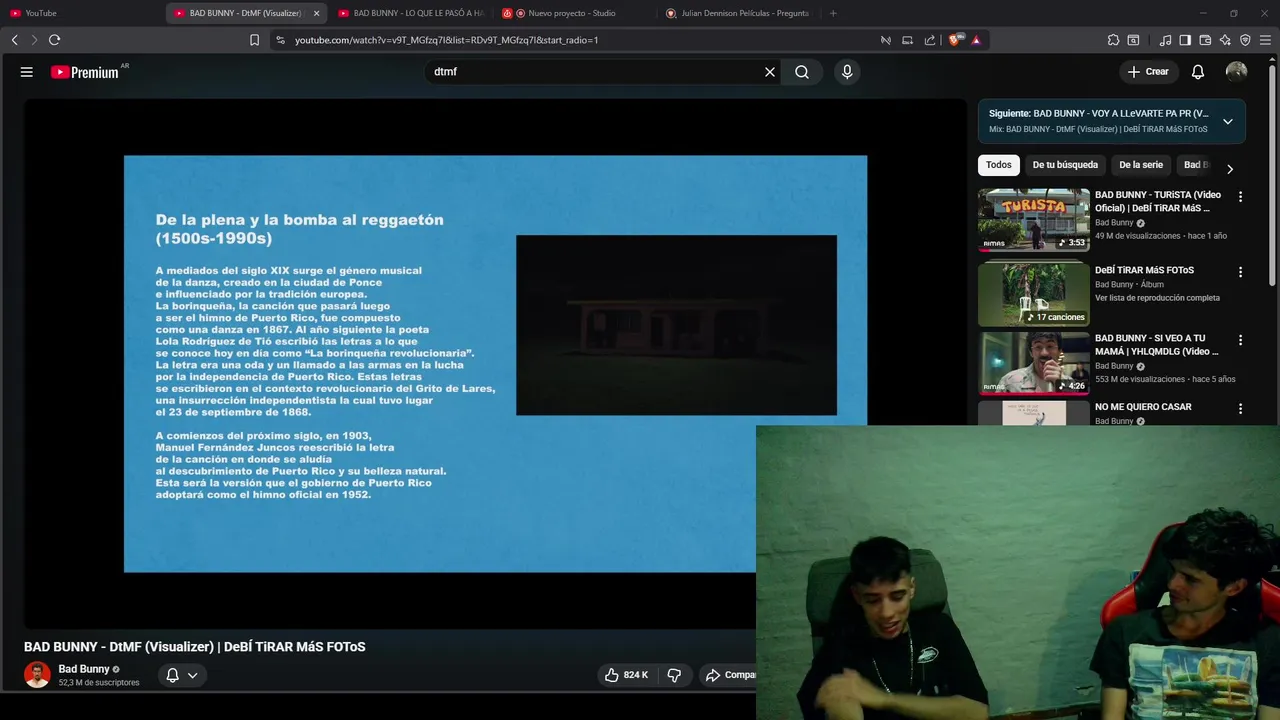Go back in browser history
This screenshot has height=720, width=1280.
[x=14, y=40]
